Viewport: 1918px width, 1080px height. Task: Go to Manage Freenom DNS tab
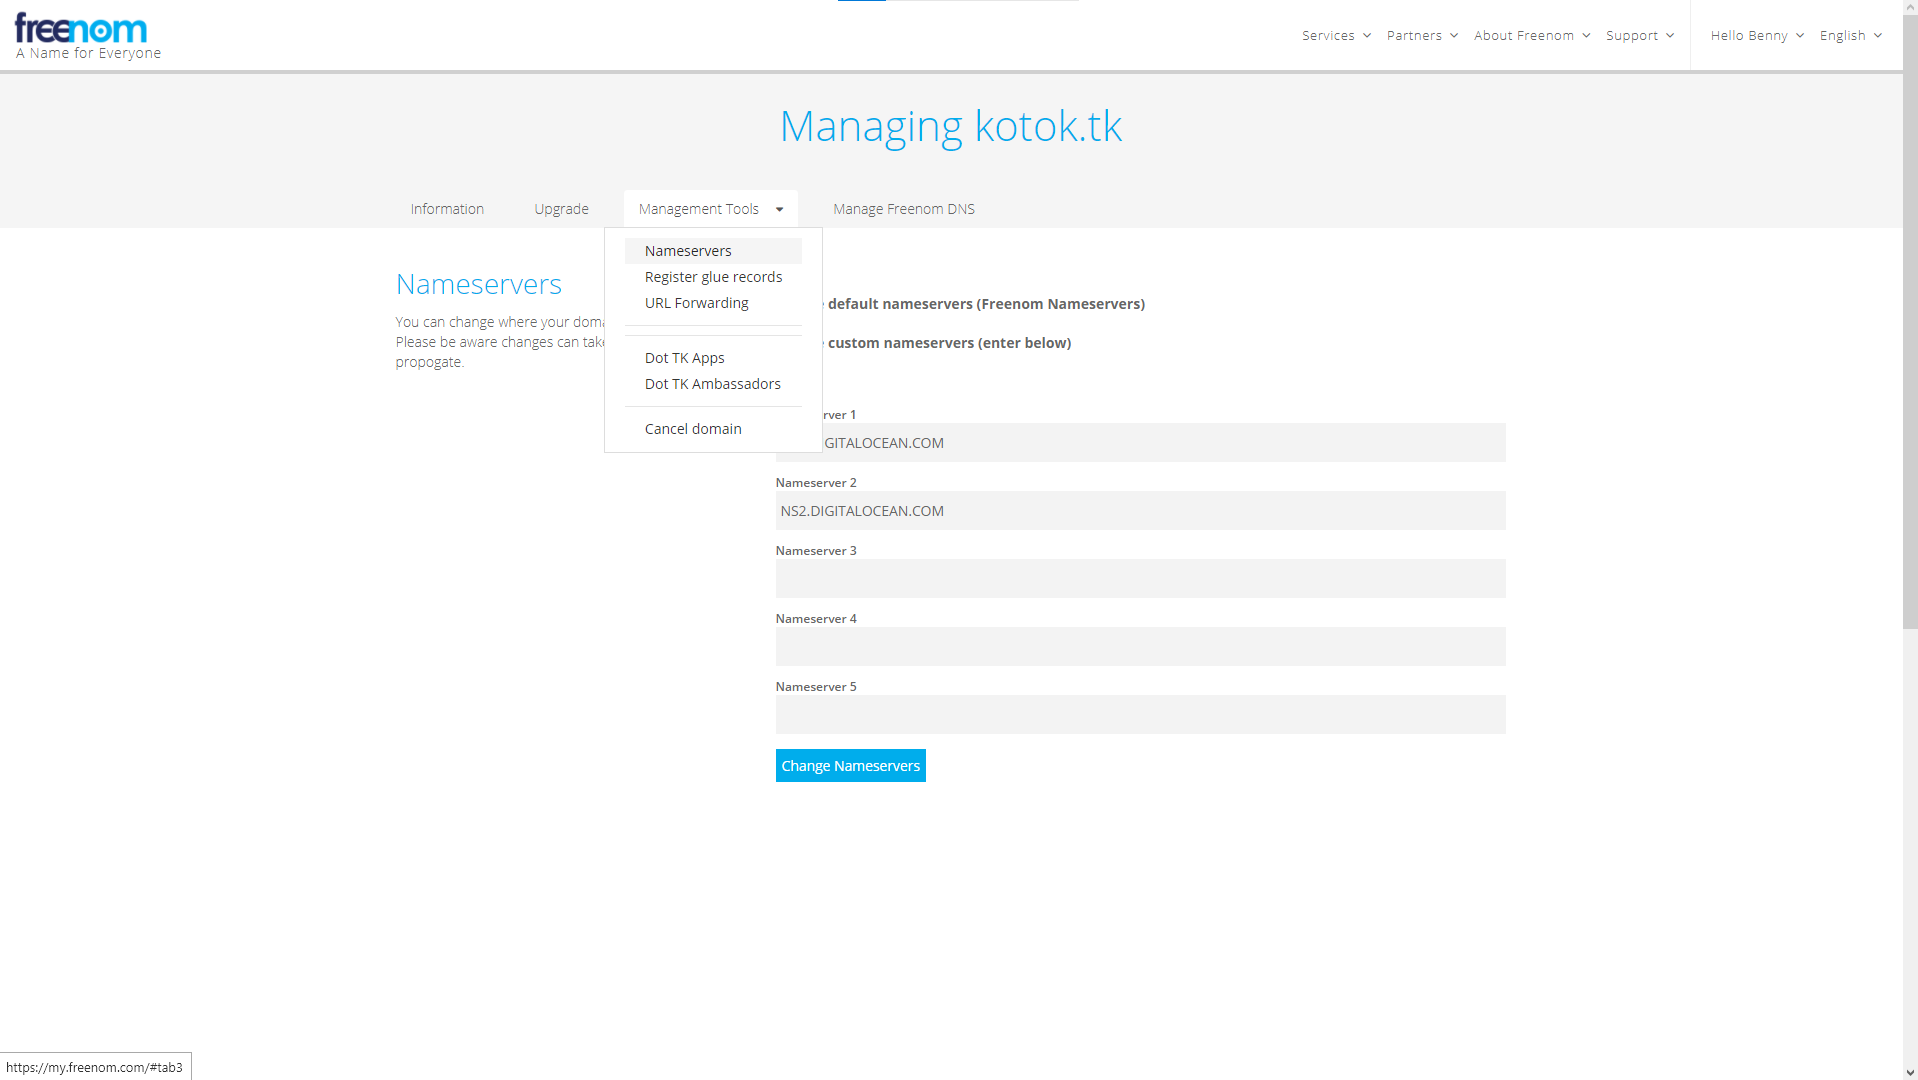pyautogui.click(x=903, y=209)
